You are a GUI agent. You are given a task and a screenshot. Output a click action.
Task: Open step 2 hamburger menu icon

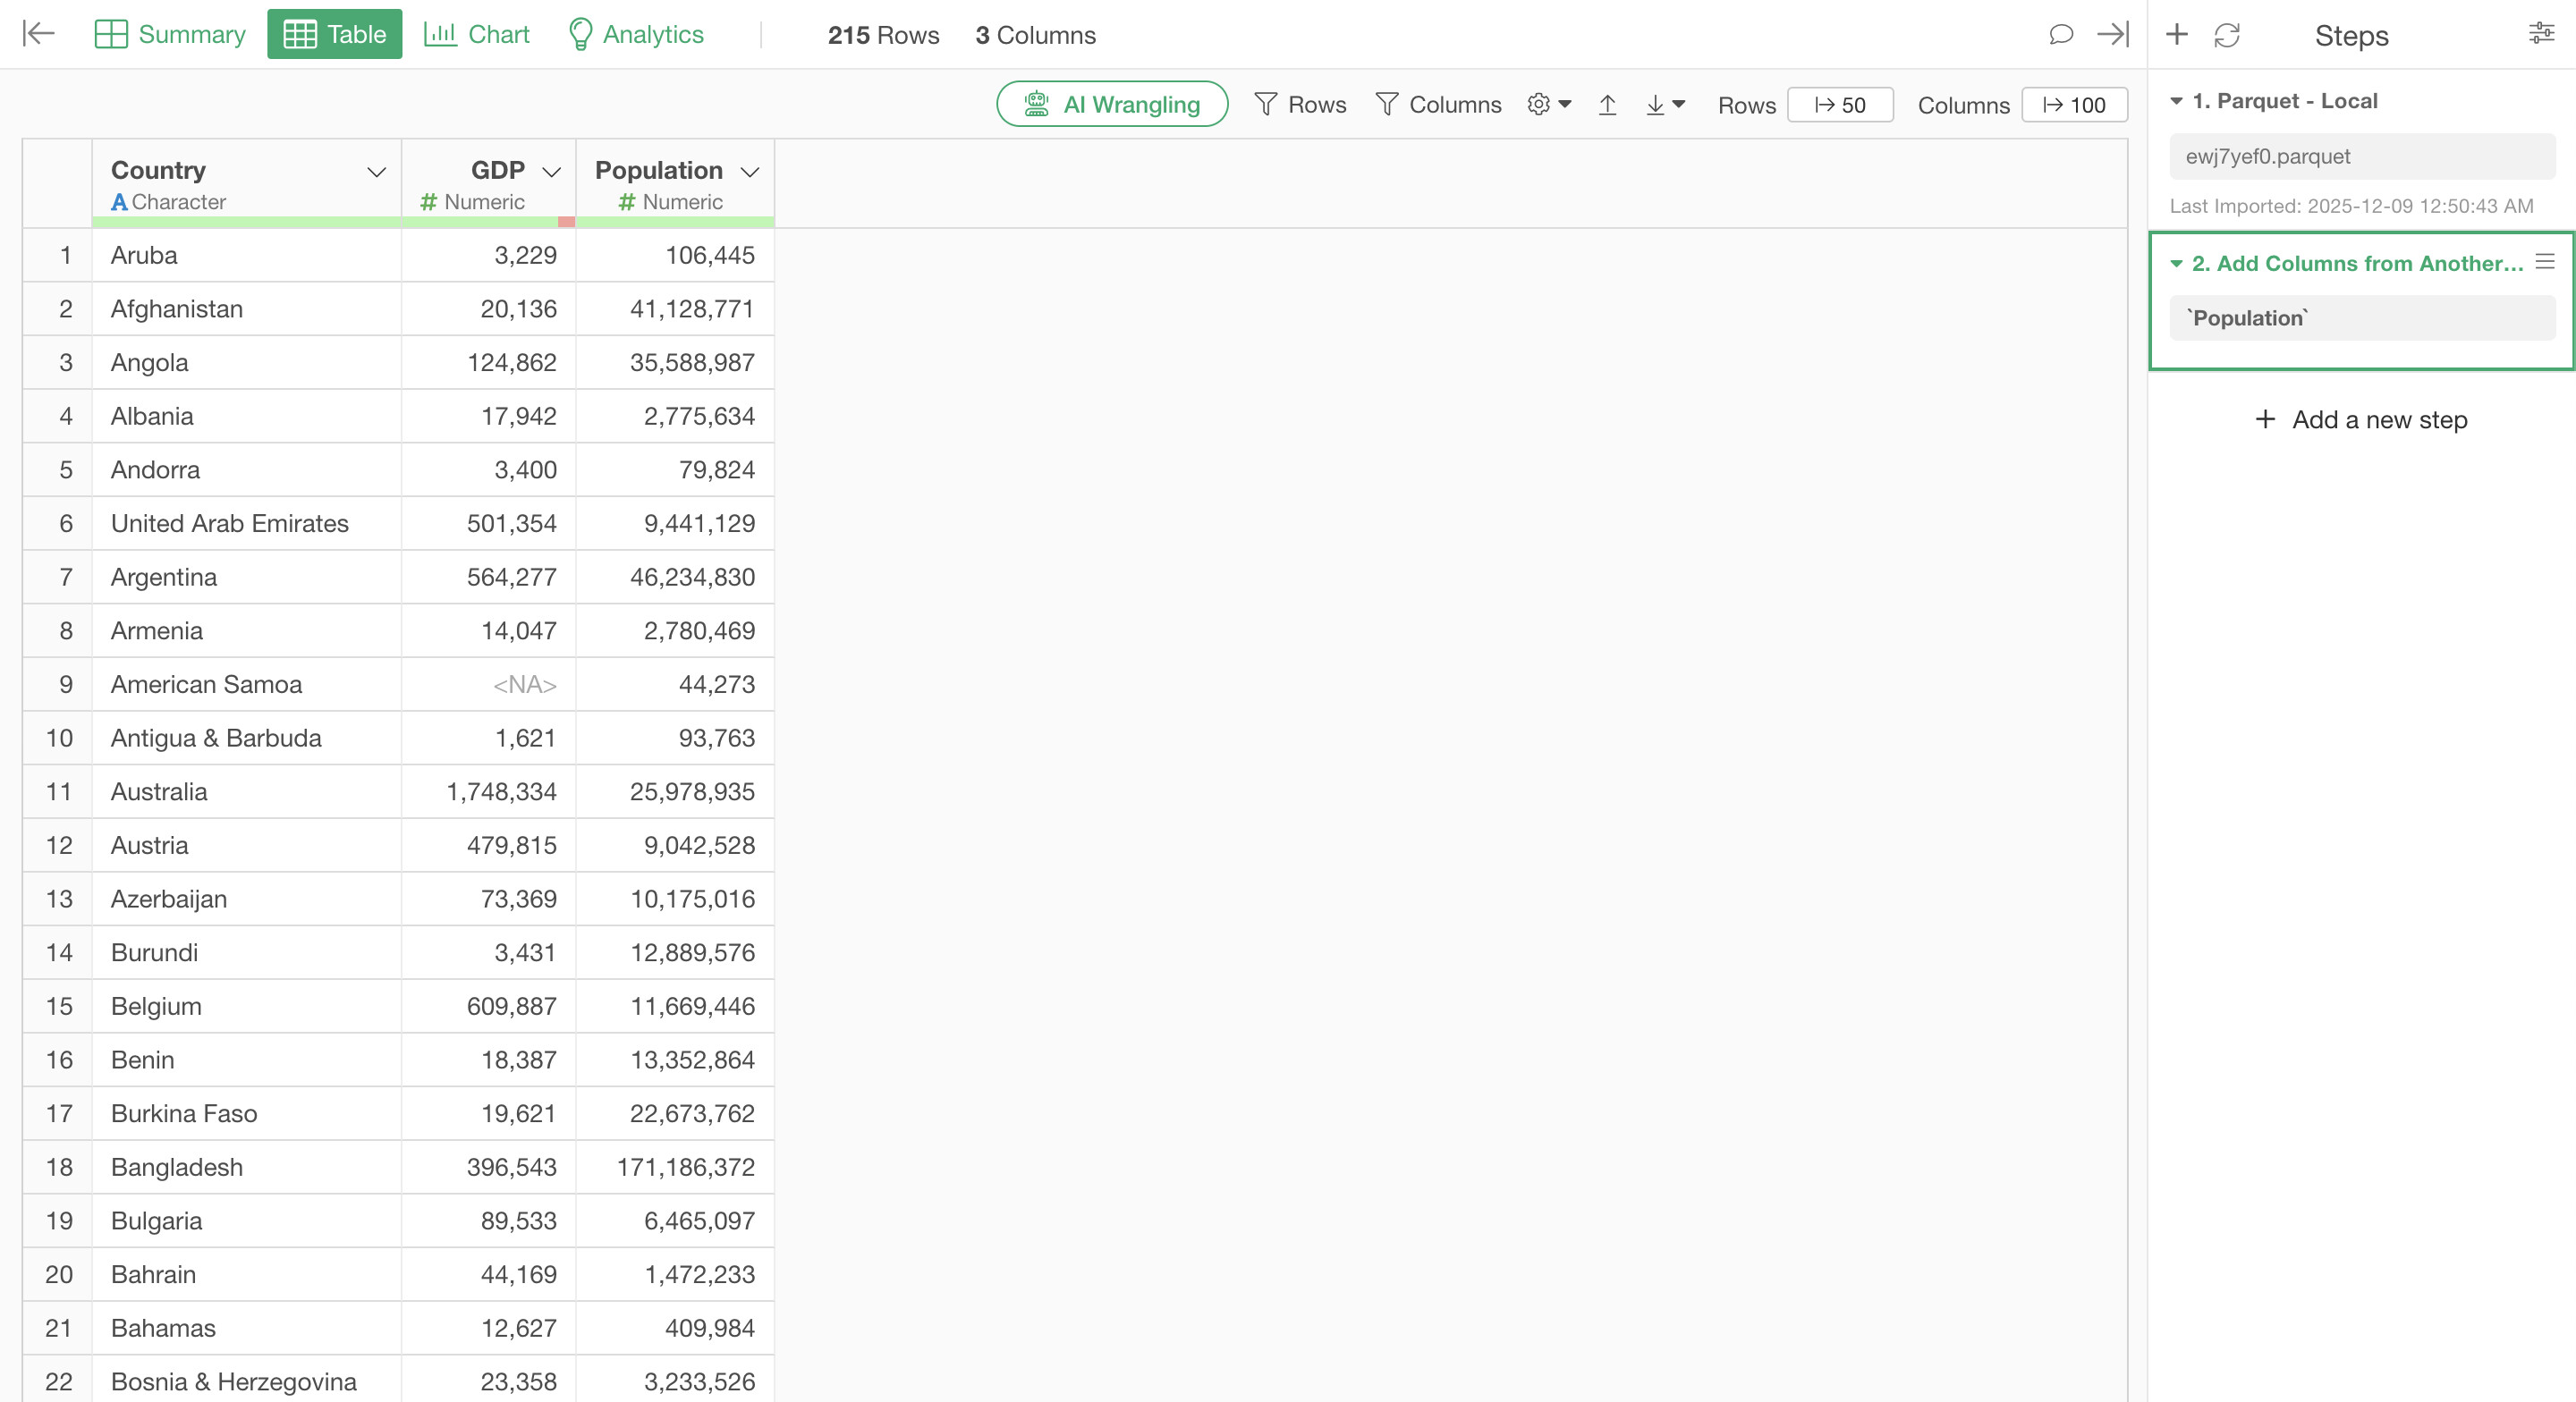coord(2545,262)
